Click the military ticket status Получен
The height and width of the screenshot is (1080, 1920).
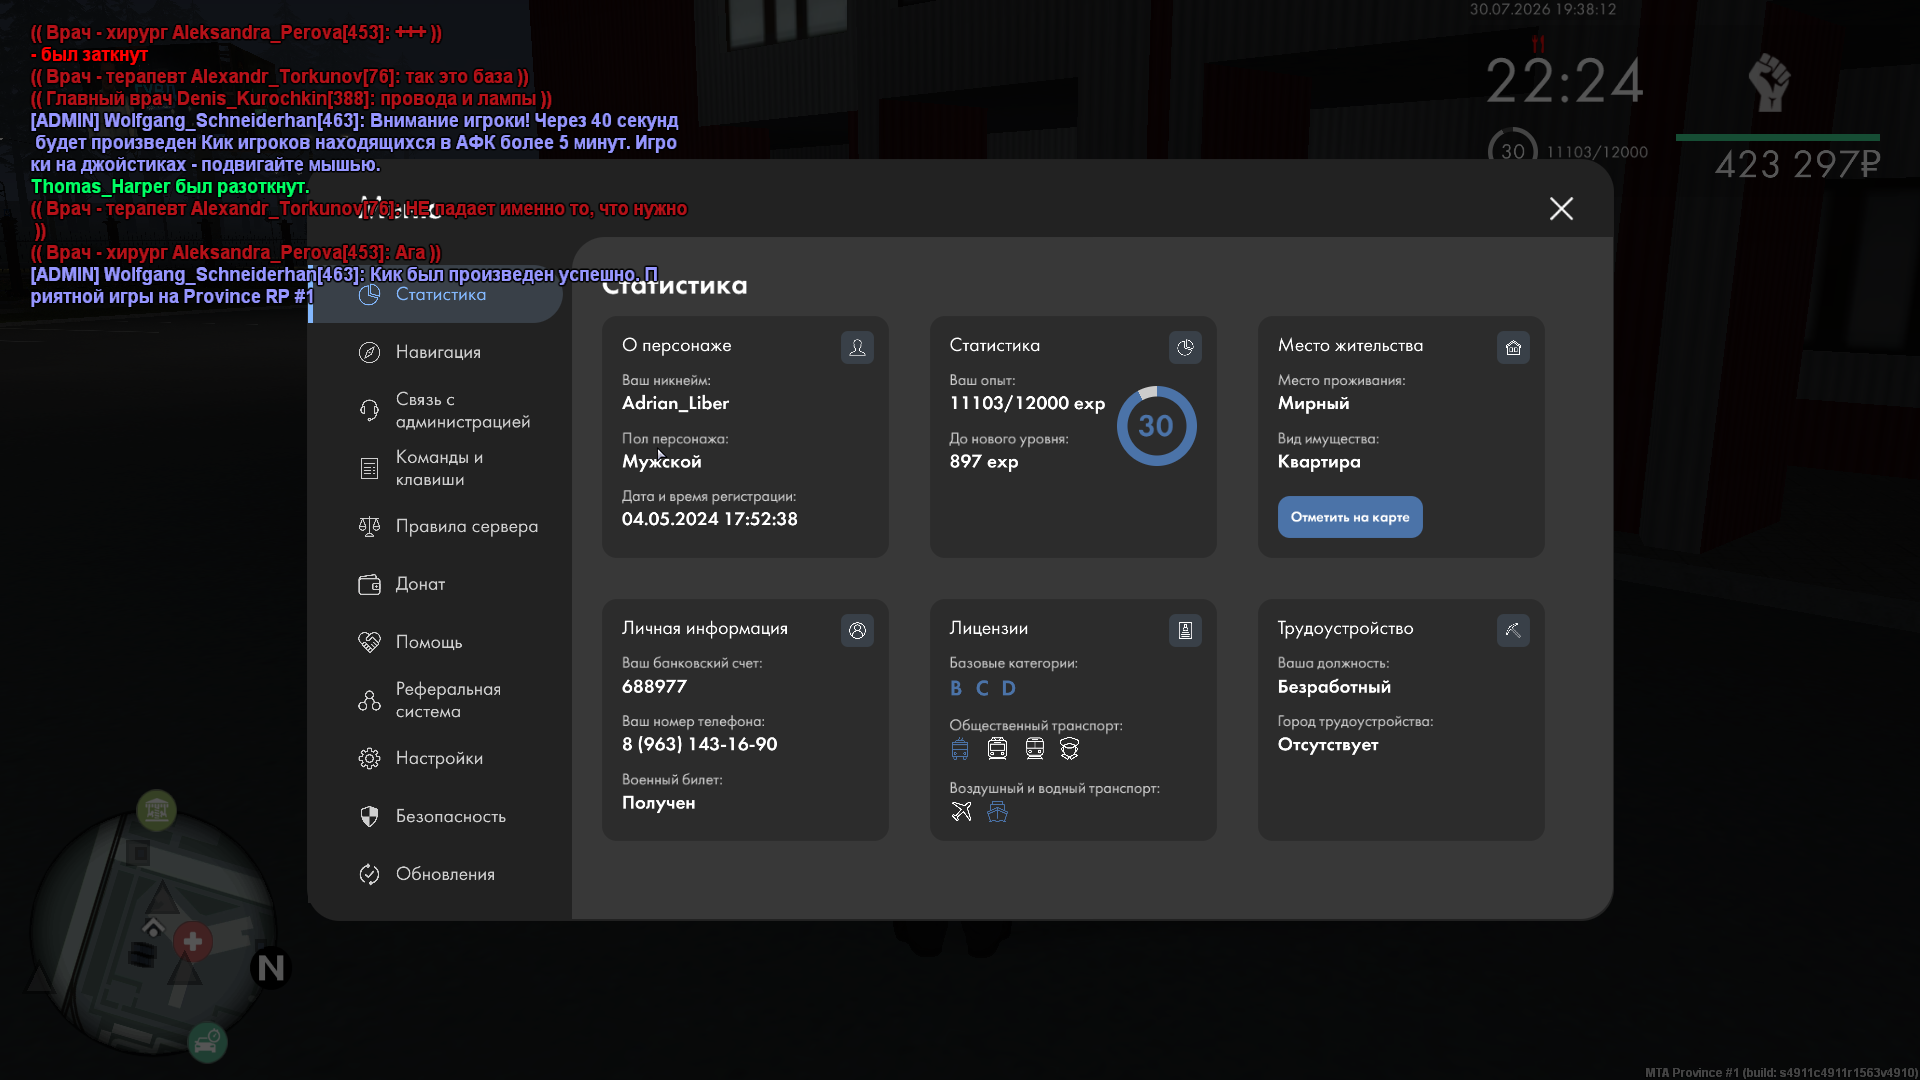coord(658,802)
